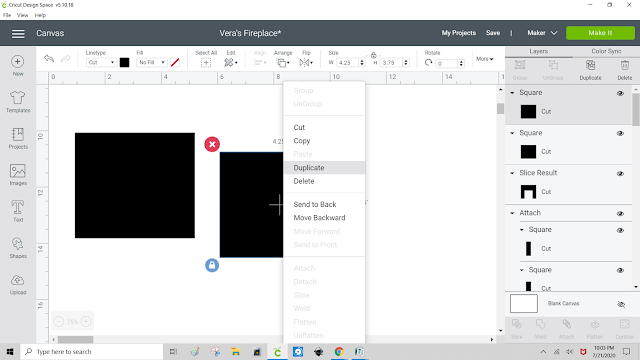The width and height of the screenshot is (640, 360).
Task: Hide the Attach group layer
Action: pyautogui.click(x=620, y=213)
